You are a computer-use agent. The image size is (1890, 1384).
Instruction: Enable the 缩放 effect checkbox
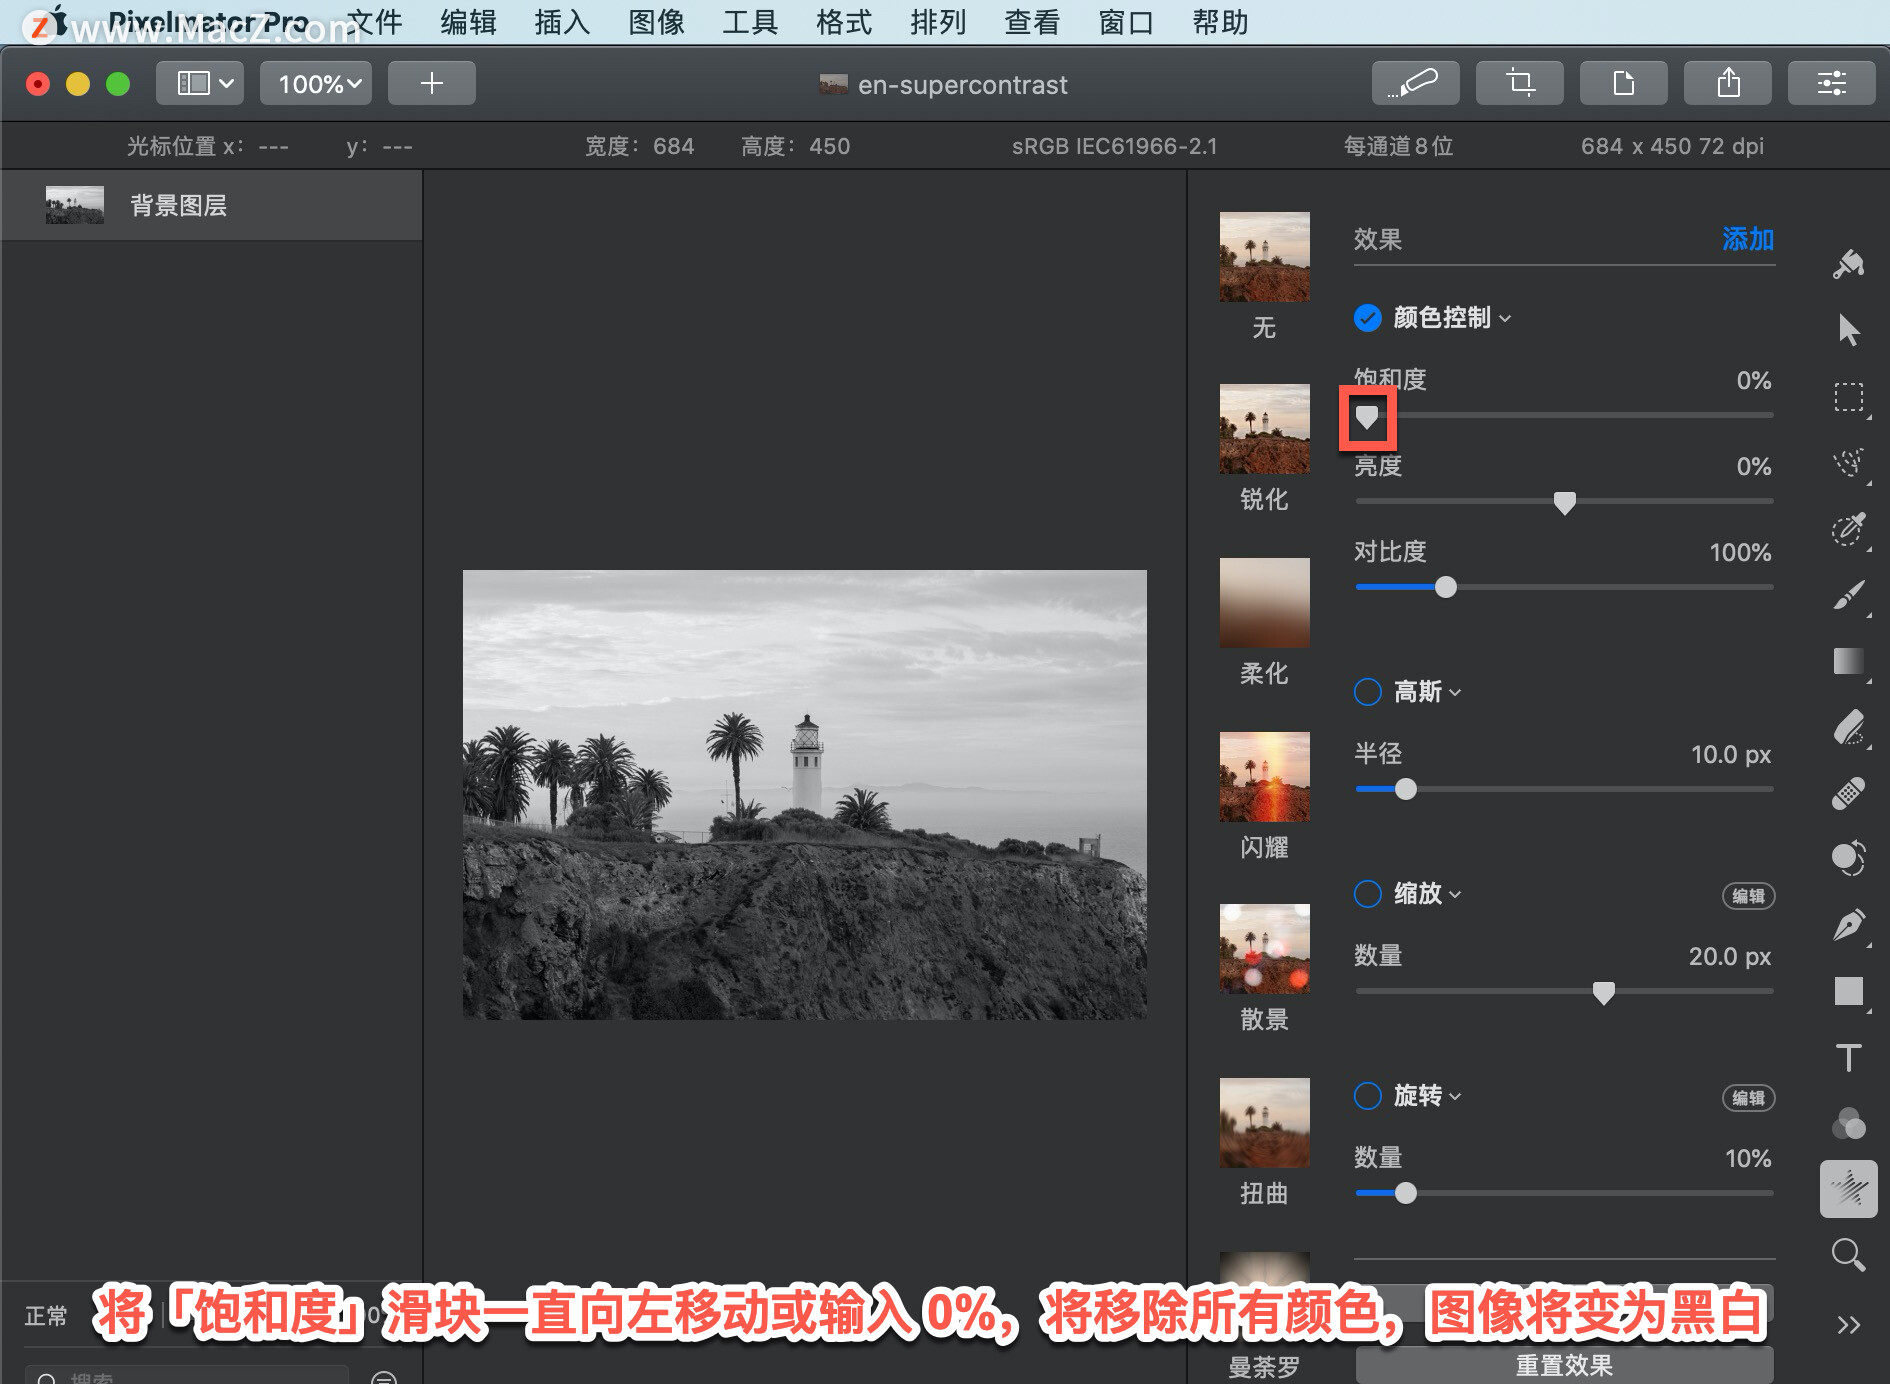[1367, 894]
